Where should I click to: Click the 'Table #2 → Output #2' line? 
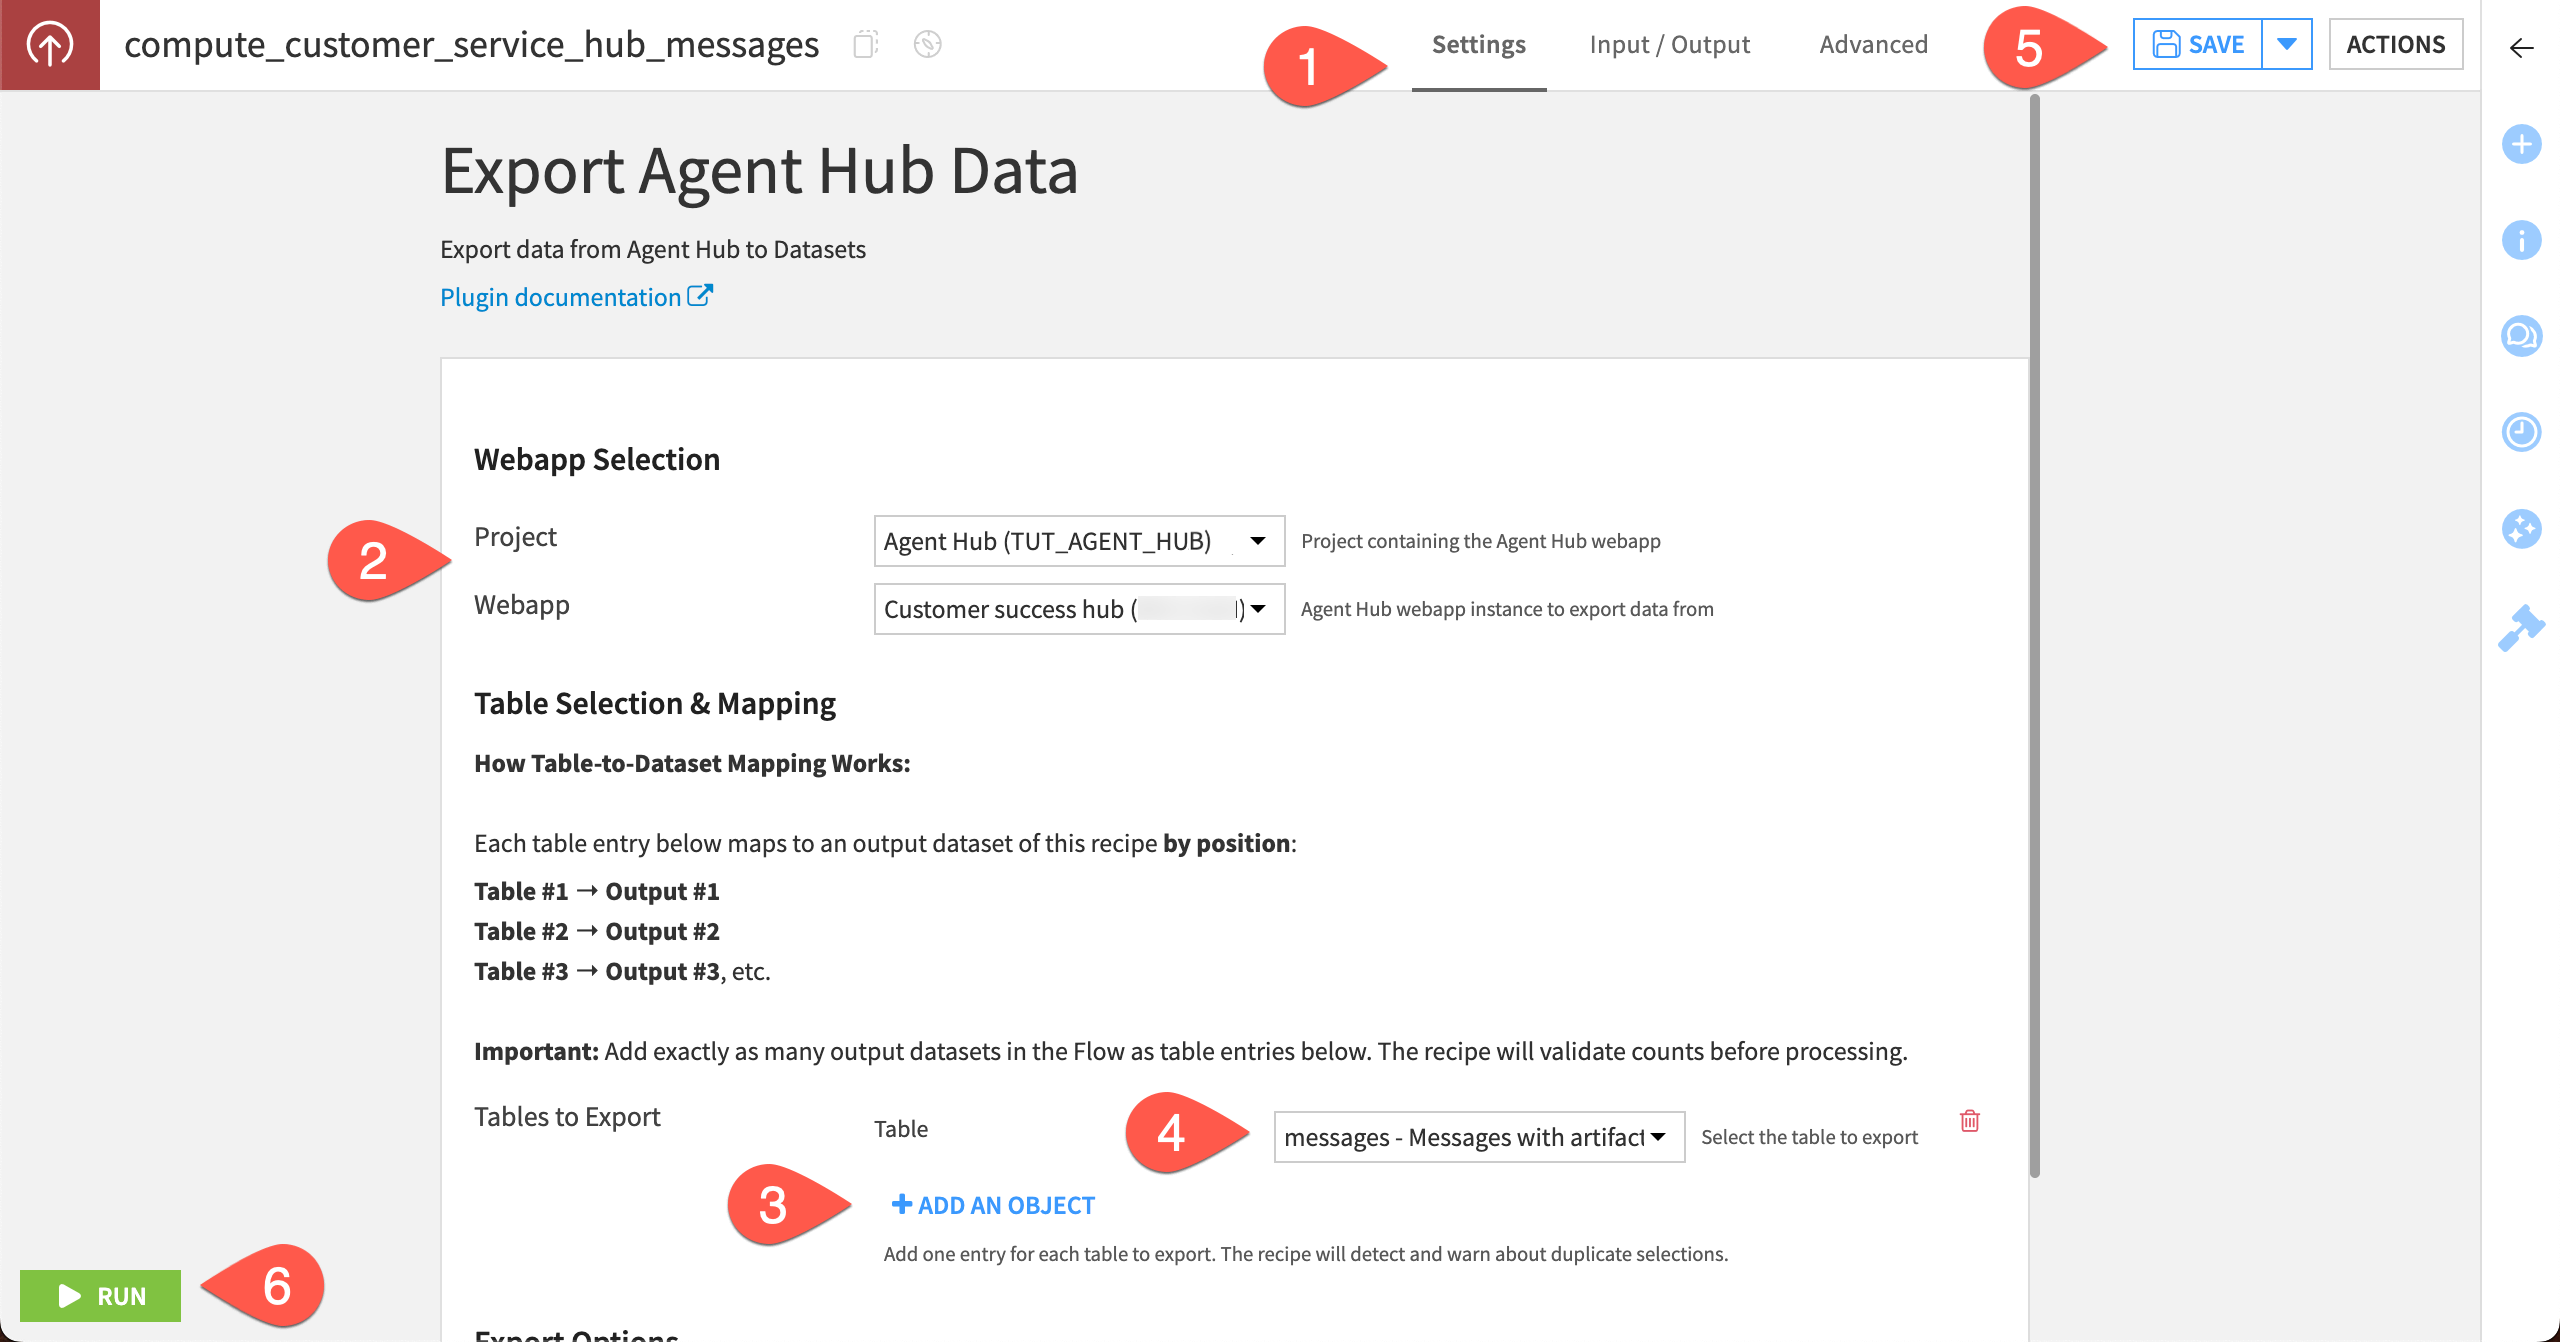597,931
